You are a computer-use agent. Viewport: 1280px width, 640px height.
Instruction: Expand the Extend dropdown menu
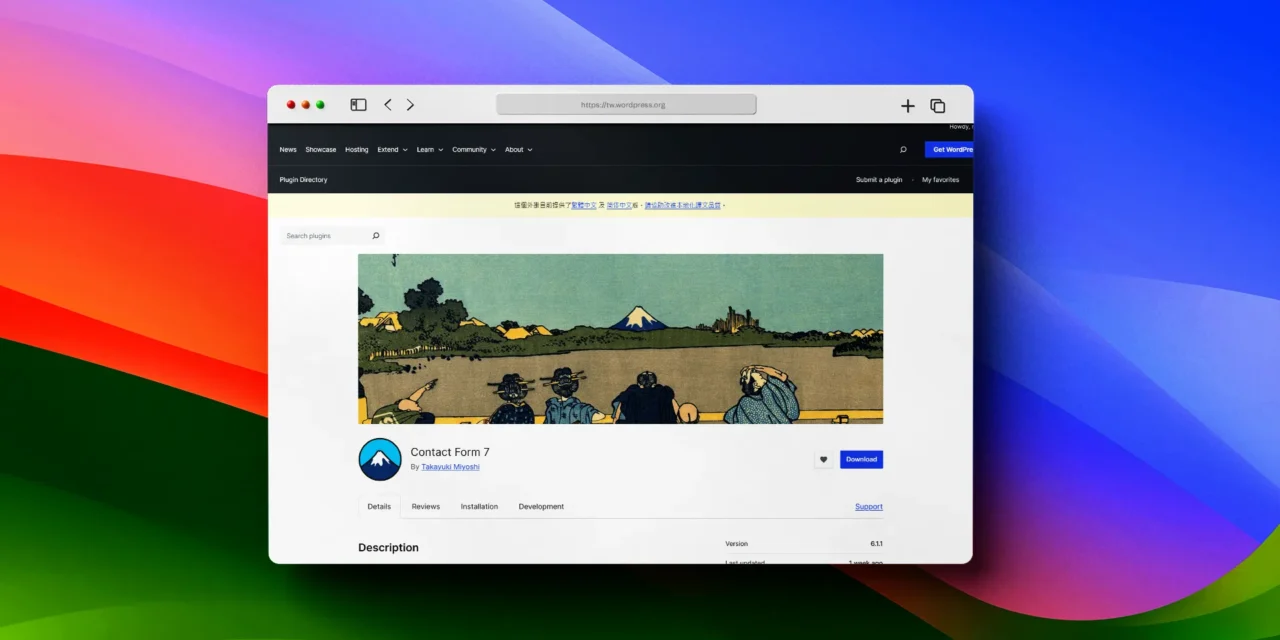(x=392, y=150)
